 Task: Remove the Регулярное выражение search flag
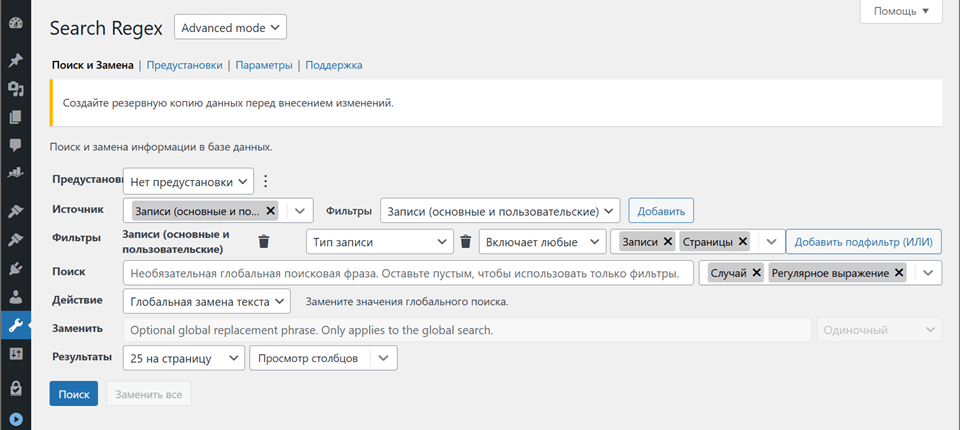click(x=899, y=273)
